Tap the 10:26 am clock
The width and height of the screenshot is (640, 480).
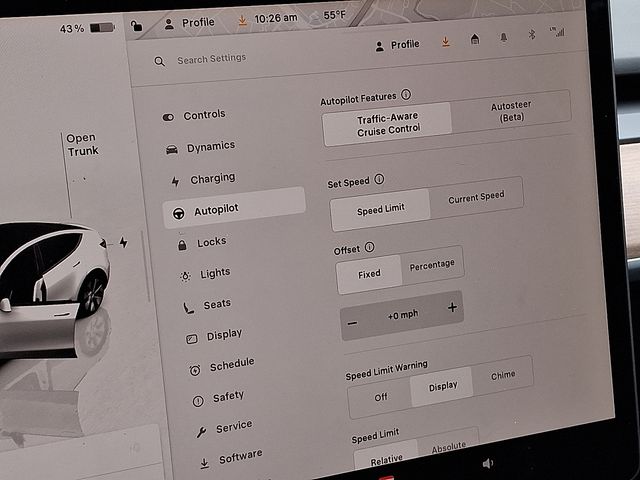point(276,18)
